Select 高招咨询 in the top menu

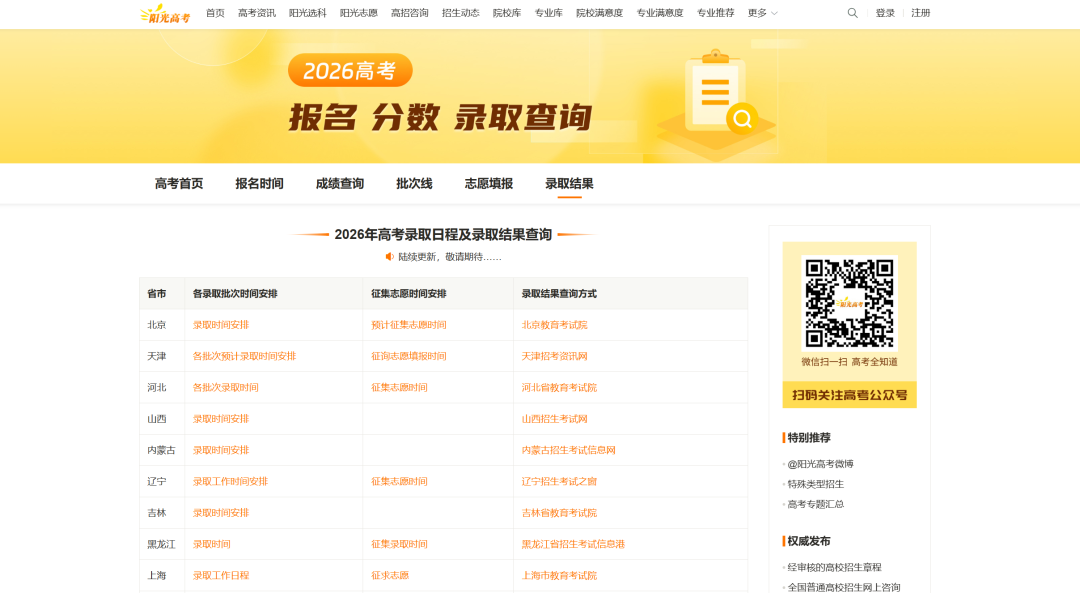point(410,13)
